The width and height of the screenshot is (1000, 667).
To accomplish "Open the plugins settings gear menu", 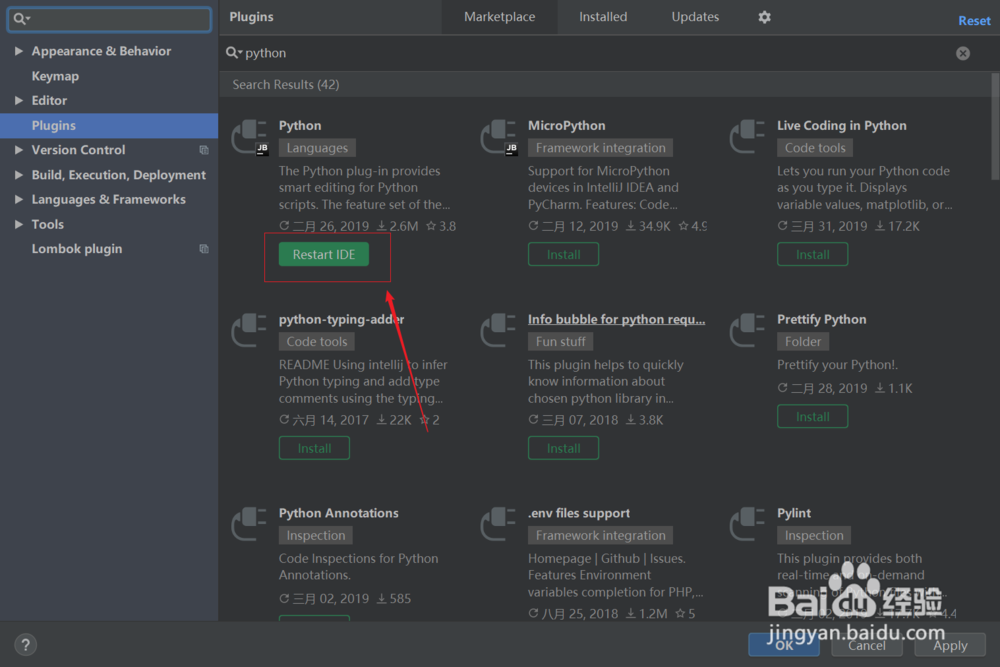I will coord(764,17).
